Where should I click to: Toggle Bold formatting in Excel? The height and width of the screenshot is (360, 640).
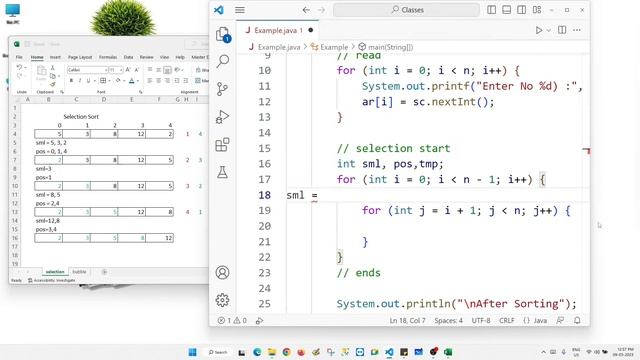[x=71, y=81]
